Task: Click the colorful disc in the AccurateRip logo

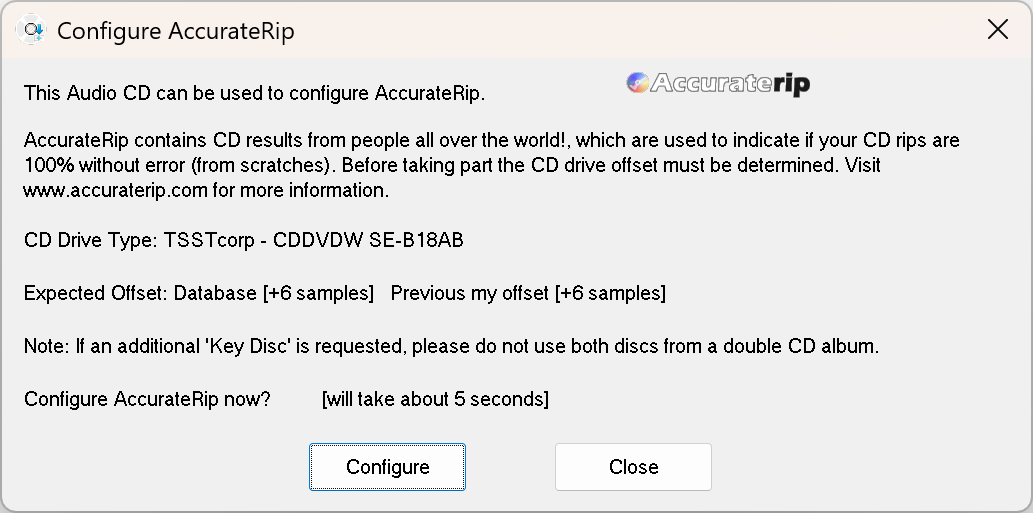Action: point(638,83)
